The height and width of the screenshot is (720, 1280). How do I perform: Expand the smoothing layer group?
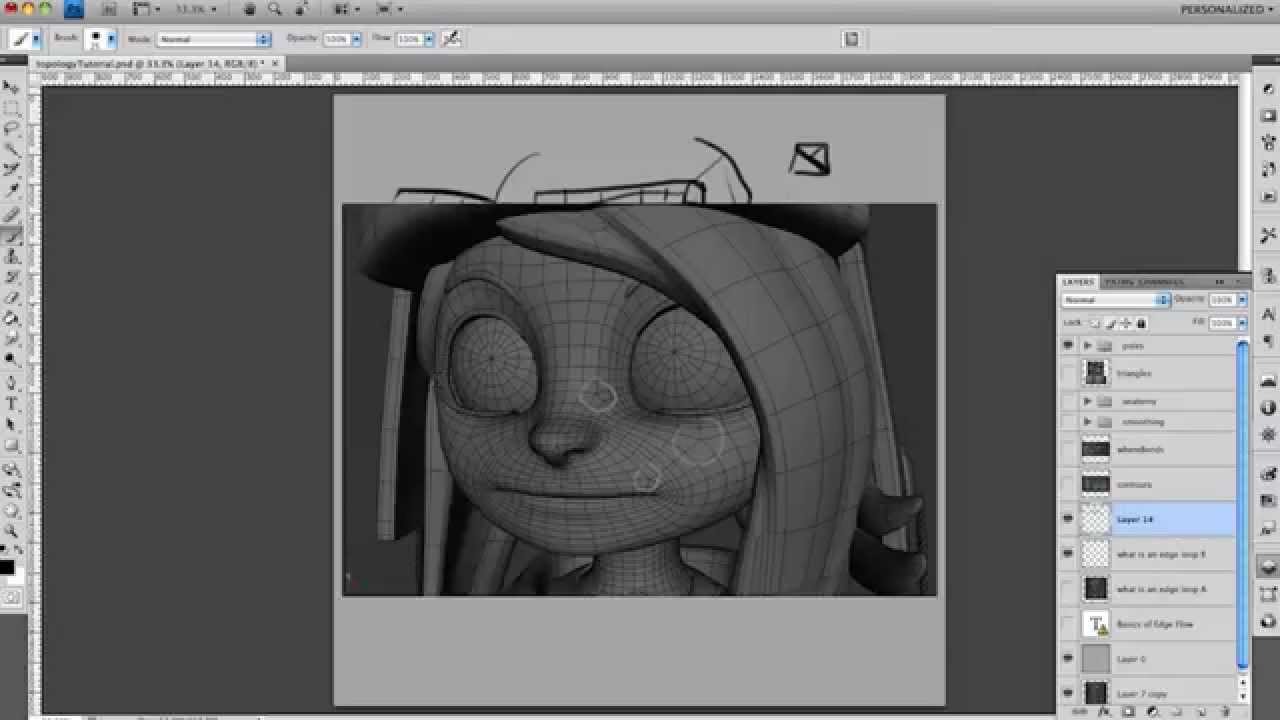pos(1088,422)
